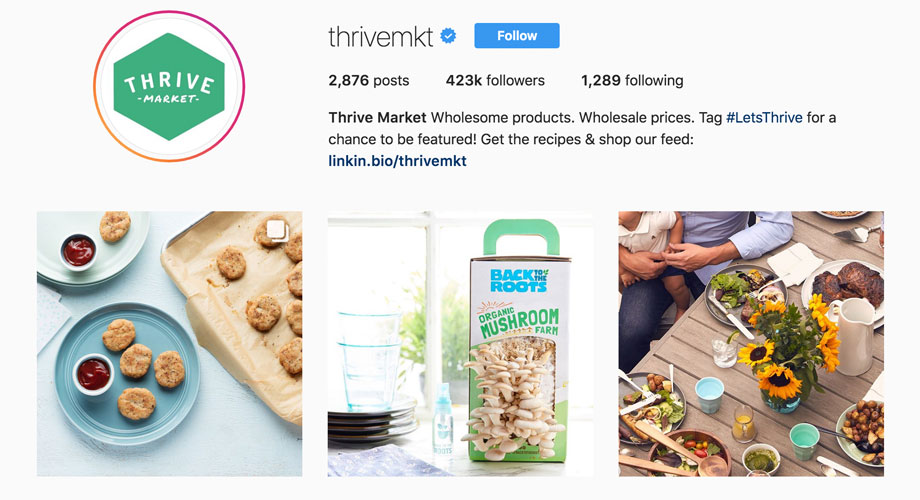This screenshot has width=920, height=500.
Task: Open the outdoor dinner table post
Action: pyautogui.click(x=751, y=344)
